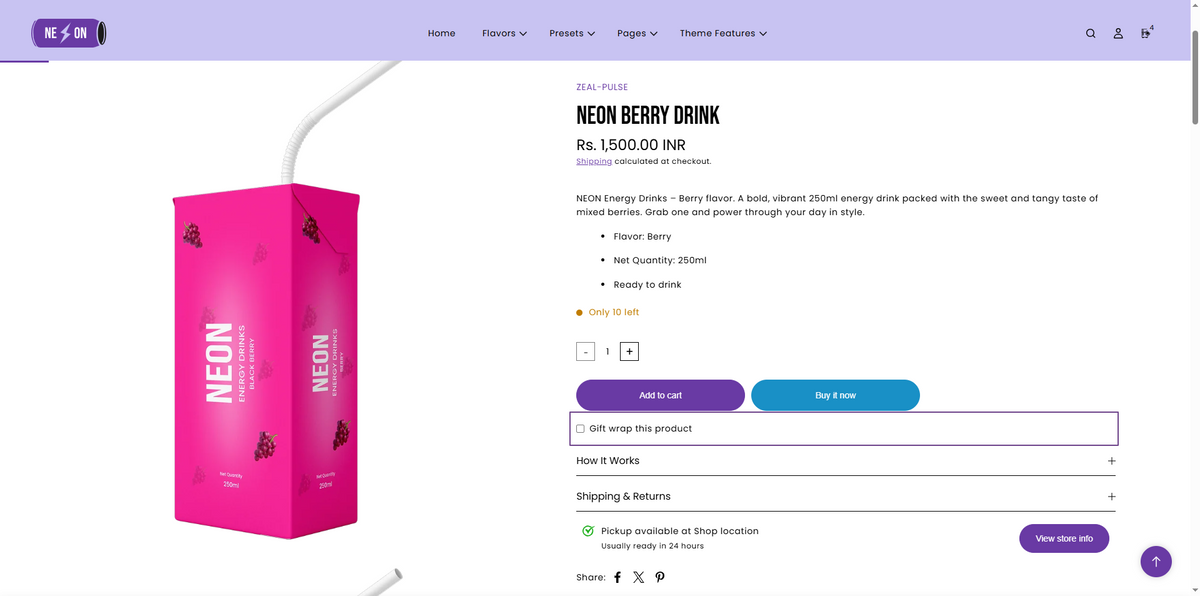Expand the Shipping & Returns section

pos(846,496)
